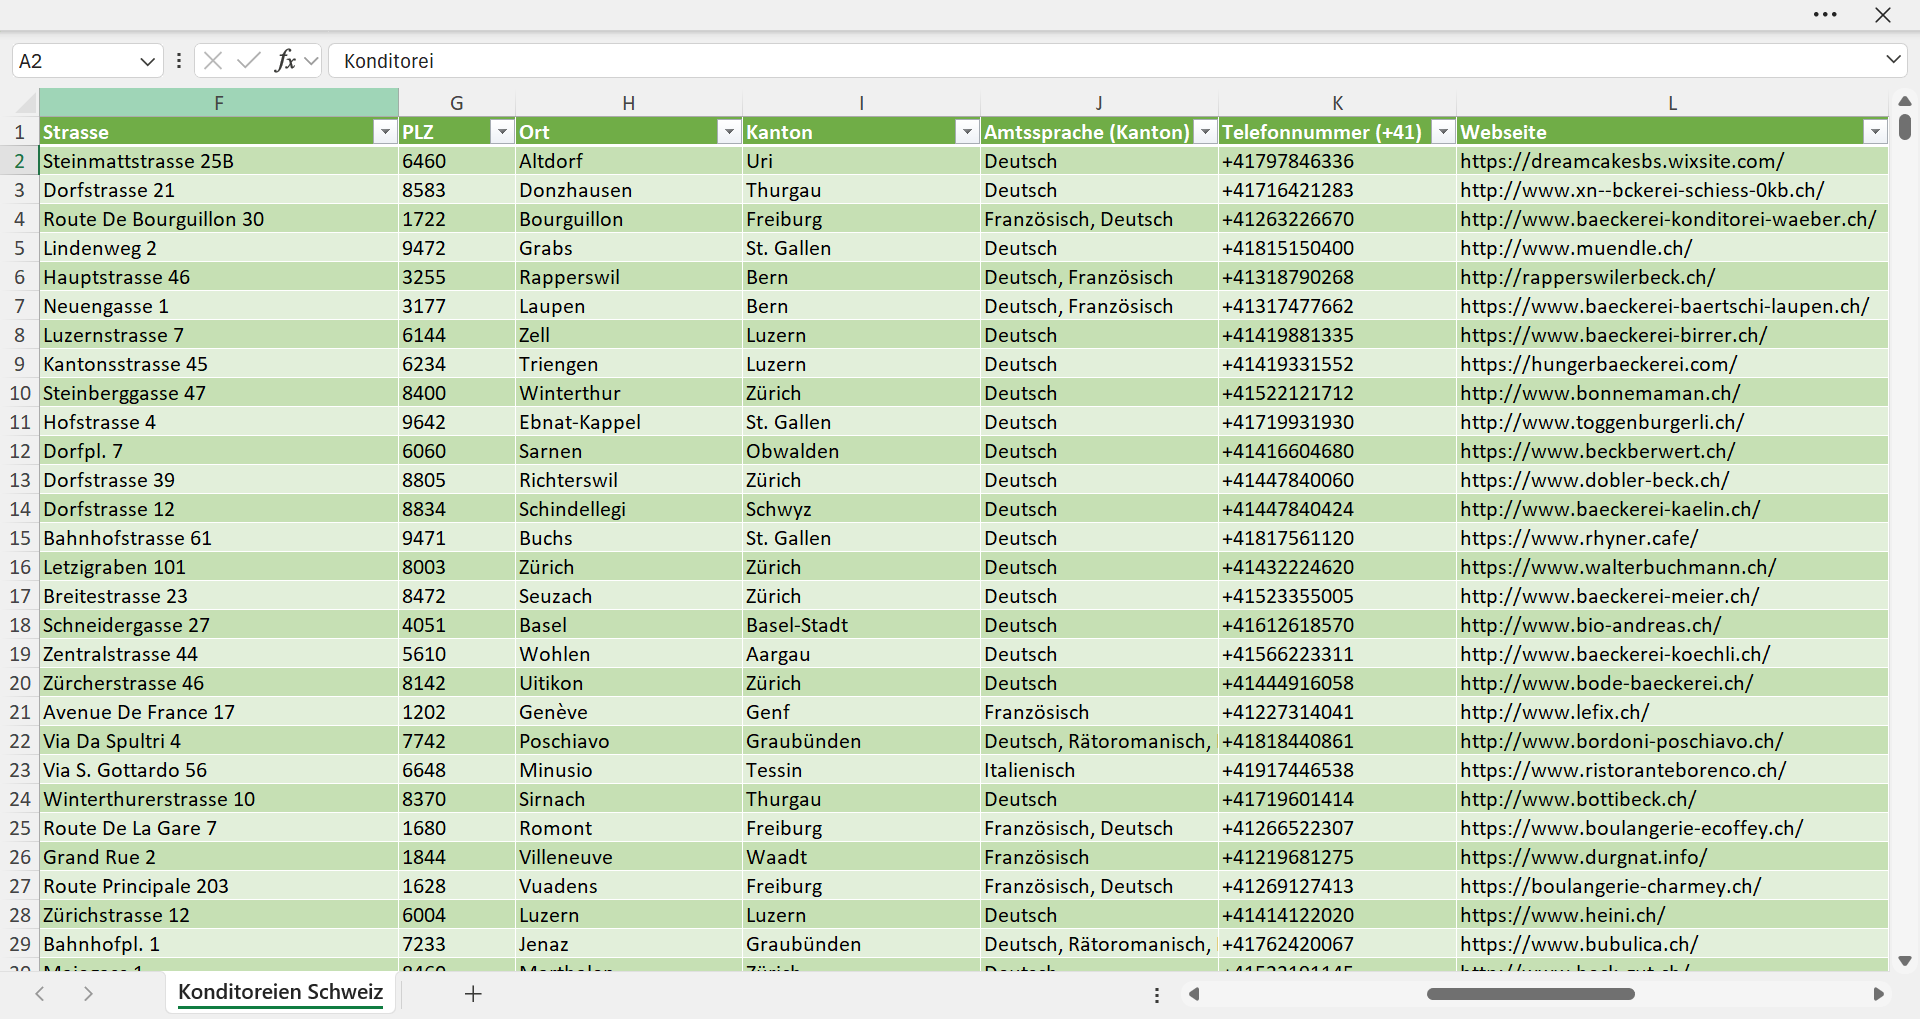Expand the formula bar with the chevron

click(x=1893, y=60)
